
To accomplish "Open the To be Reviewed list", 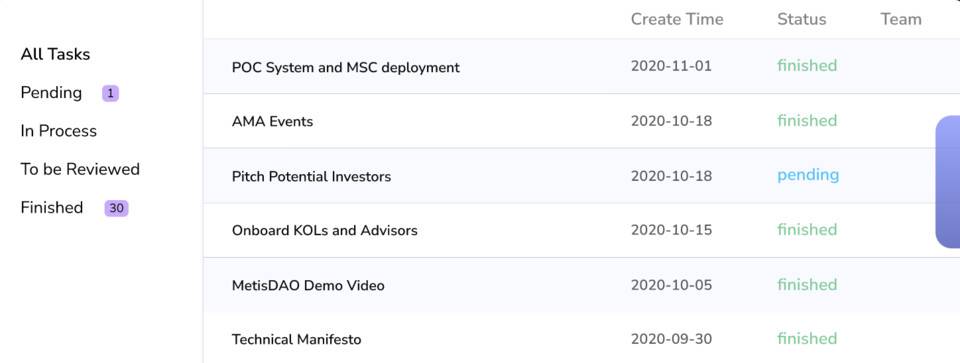I will click(x=80, y=169).
